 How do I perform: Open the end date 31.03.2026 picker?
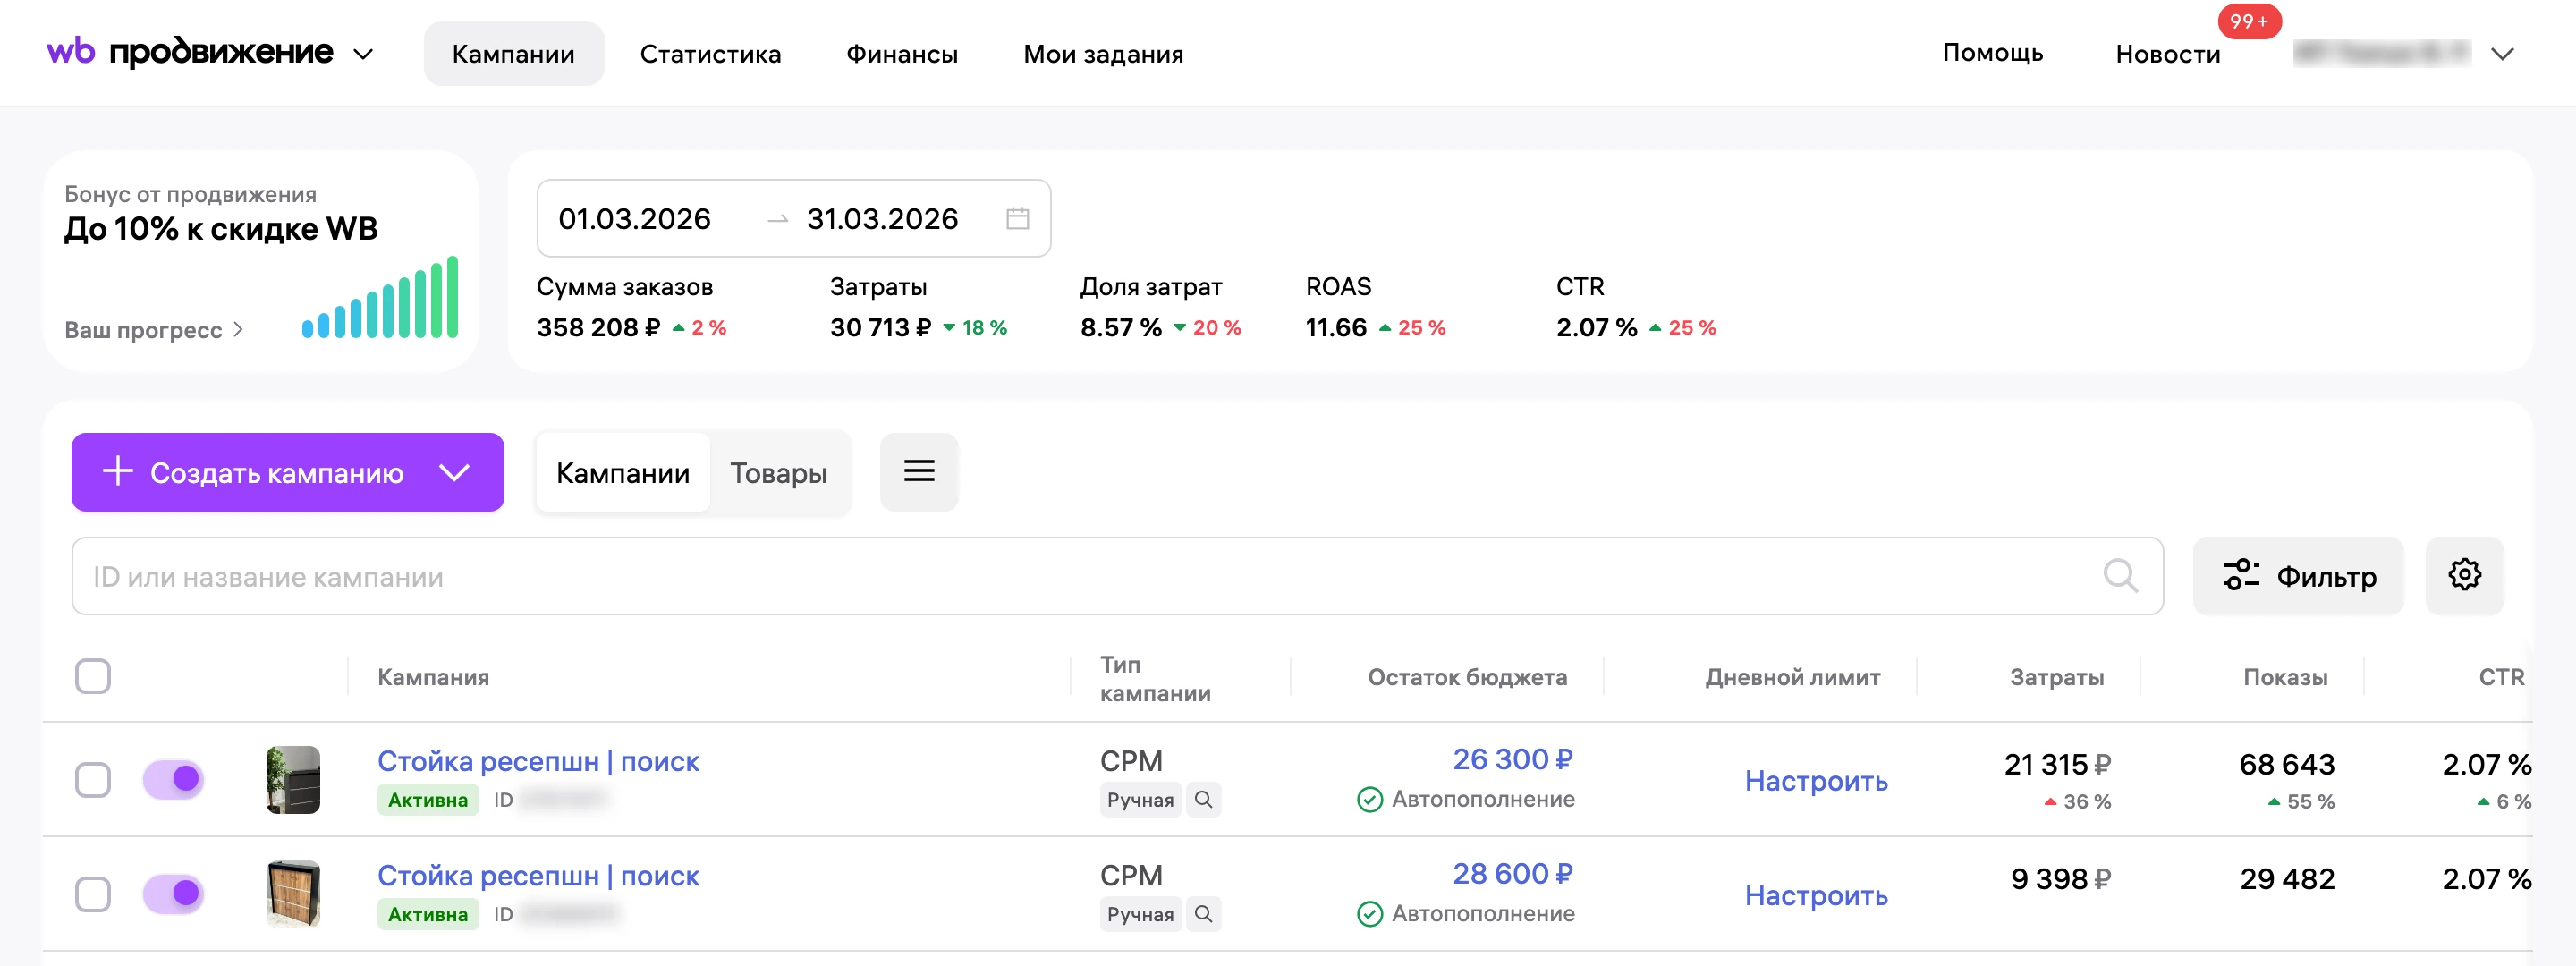[x=882, y=219]
